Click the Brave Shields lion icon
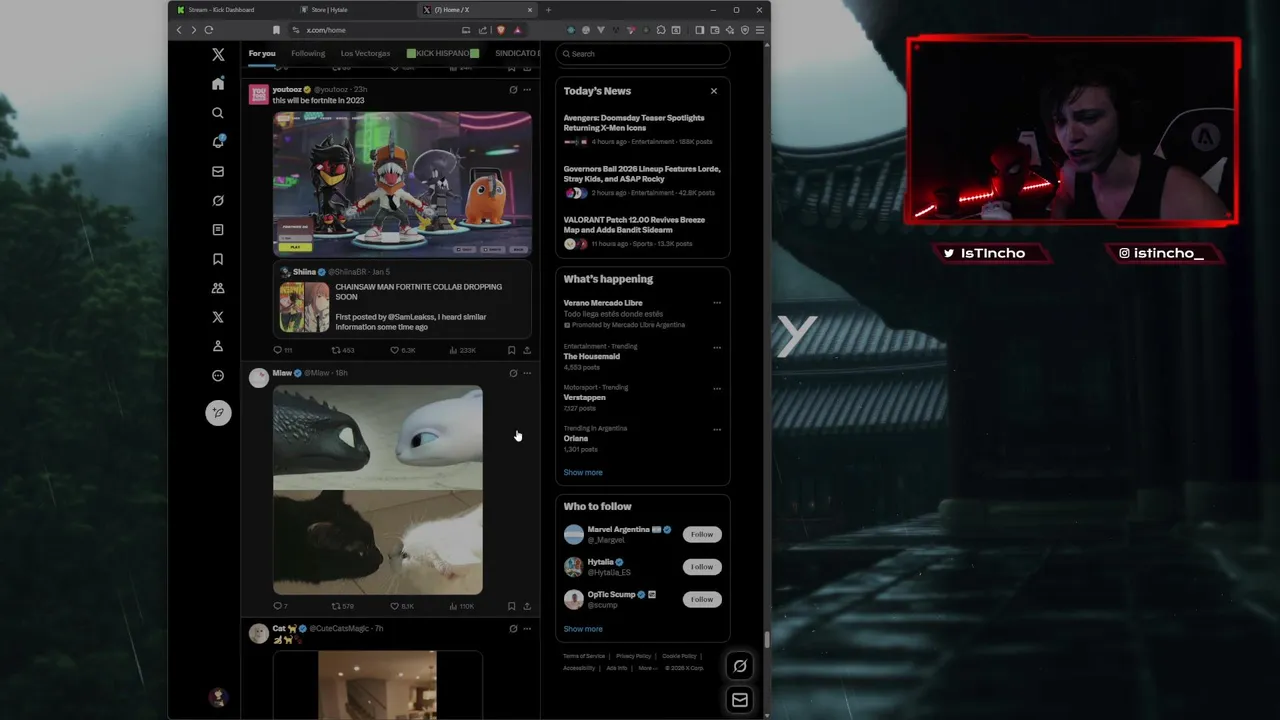The width and height of the screenshot is (1280, 720). 501,30
